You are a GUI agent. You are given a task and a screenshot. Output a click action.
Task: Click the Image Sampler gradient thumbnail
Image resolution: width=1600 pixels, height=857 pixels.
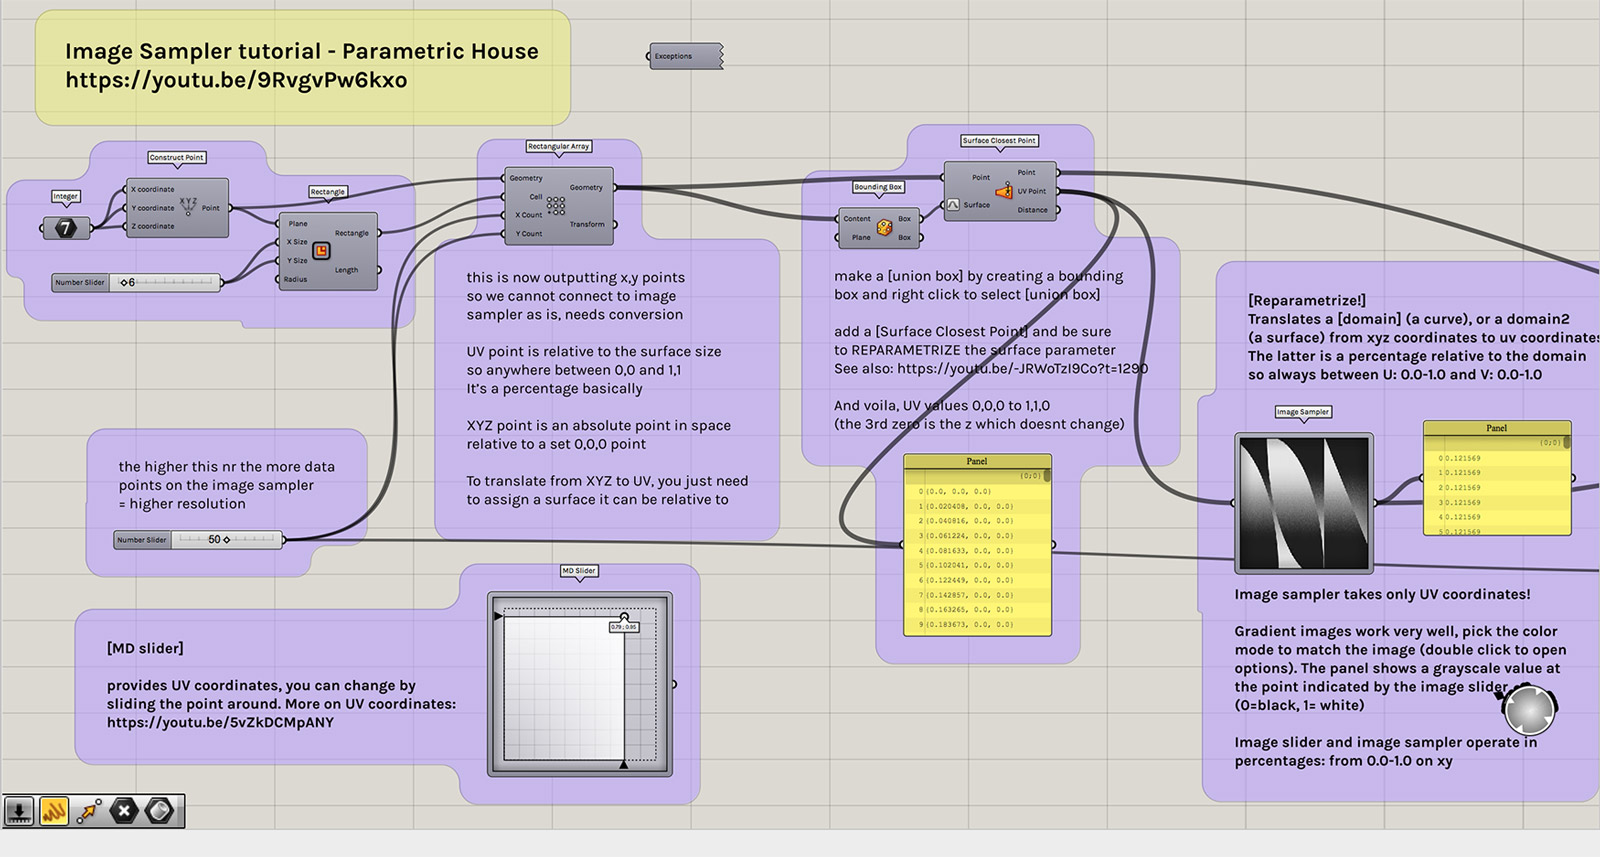(x=1303, y=503)
